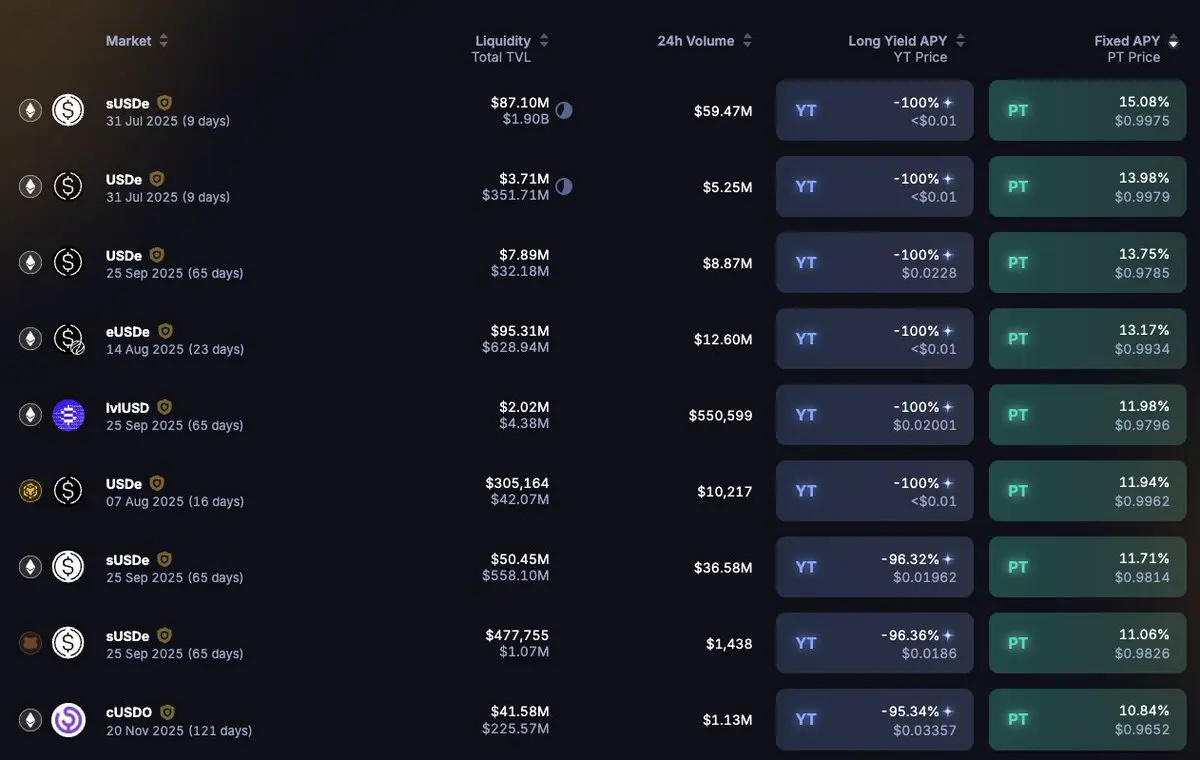Open YT -96.36% for sUSDe with $477,755 liquidity
The width and height of the screenshot is (1200, 760).
coord(875,643)
